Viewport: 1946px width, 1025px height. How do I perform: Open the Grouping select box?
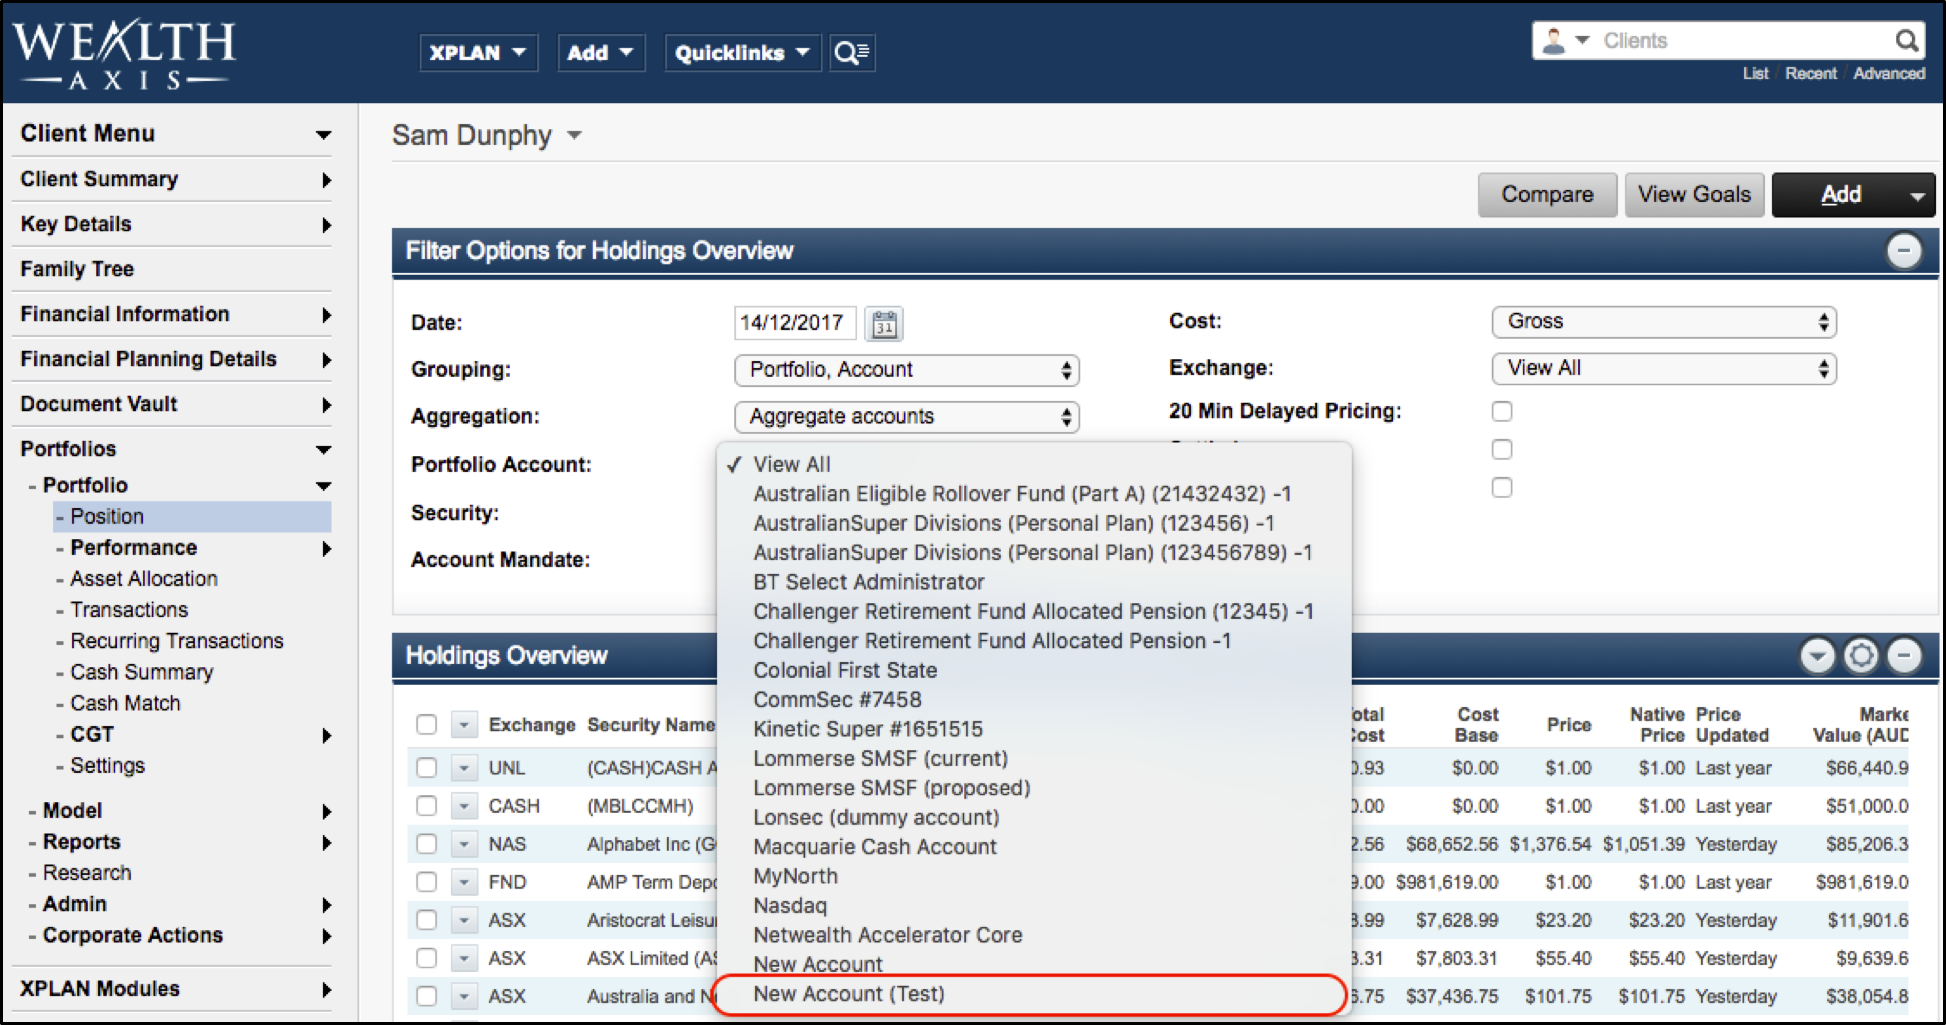click(x=907, y=370)
